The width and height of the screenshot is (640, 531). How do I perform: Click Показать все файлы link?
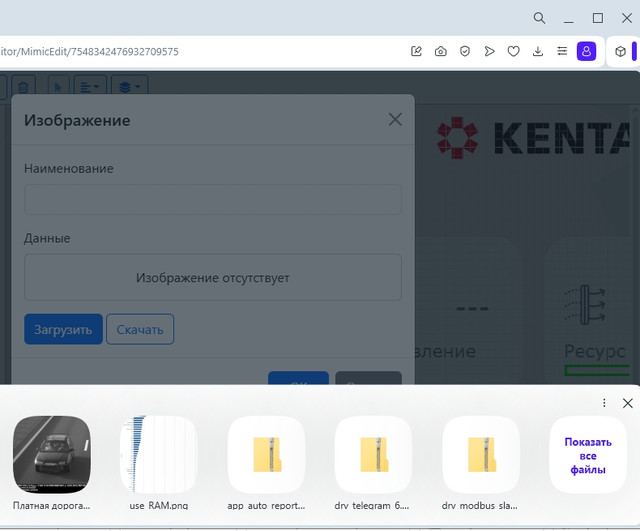click(x=588, y=455)
